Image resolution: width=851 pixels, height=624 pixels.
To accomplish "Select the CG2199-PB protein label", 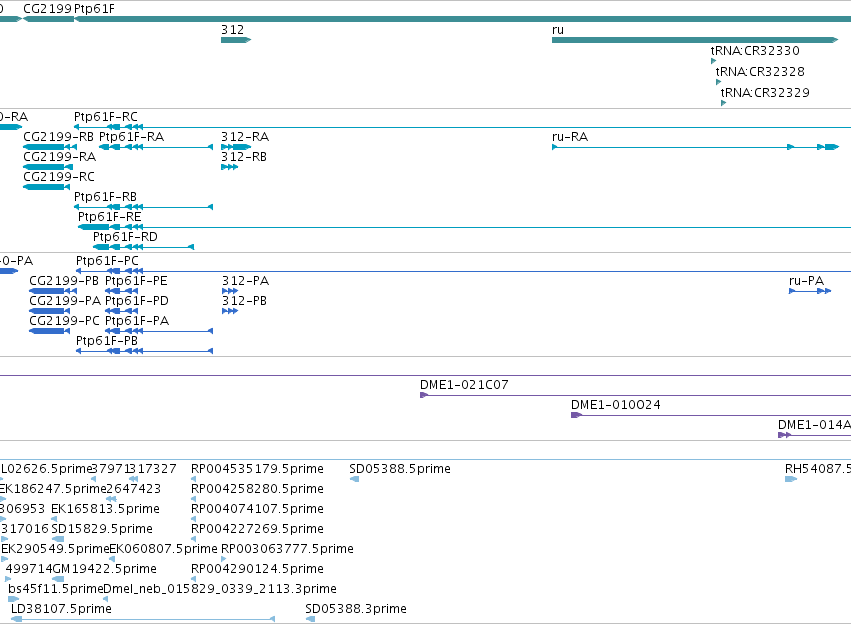I will pos(64,281).
